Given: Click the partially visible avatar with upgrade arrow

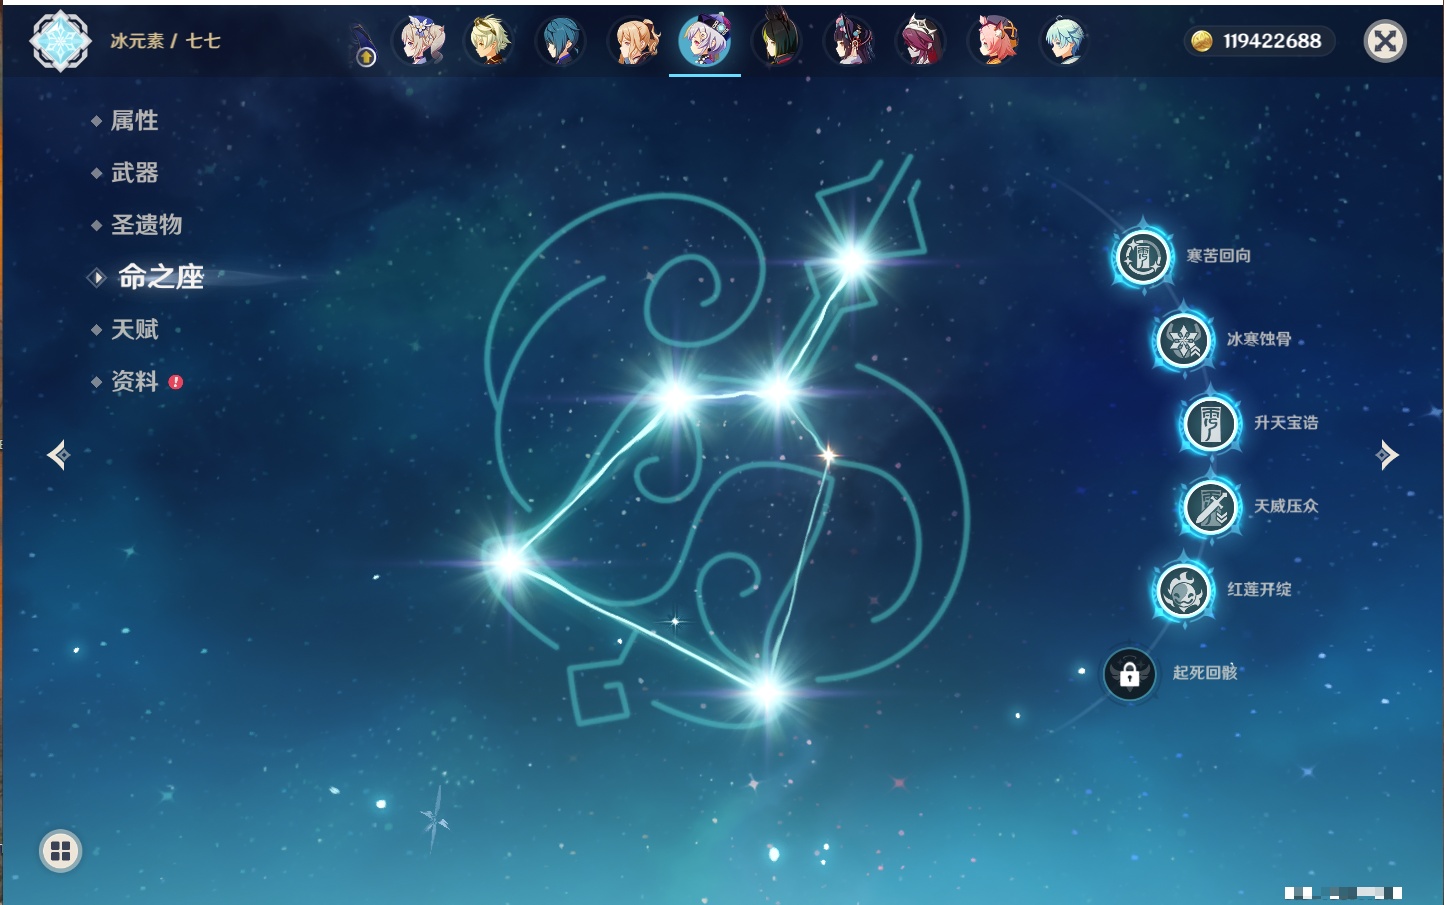Looking at the screenshot, I should pyautogui.click(x=364, y=46).
